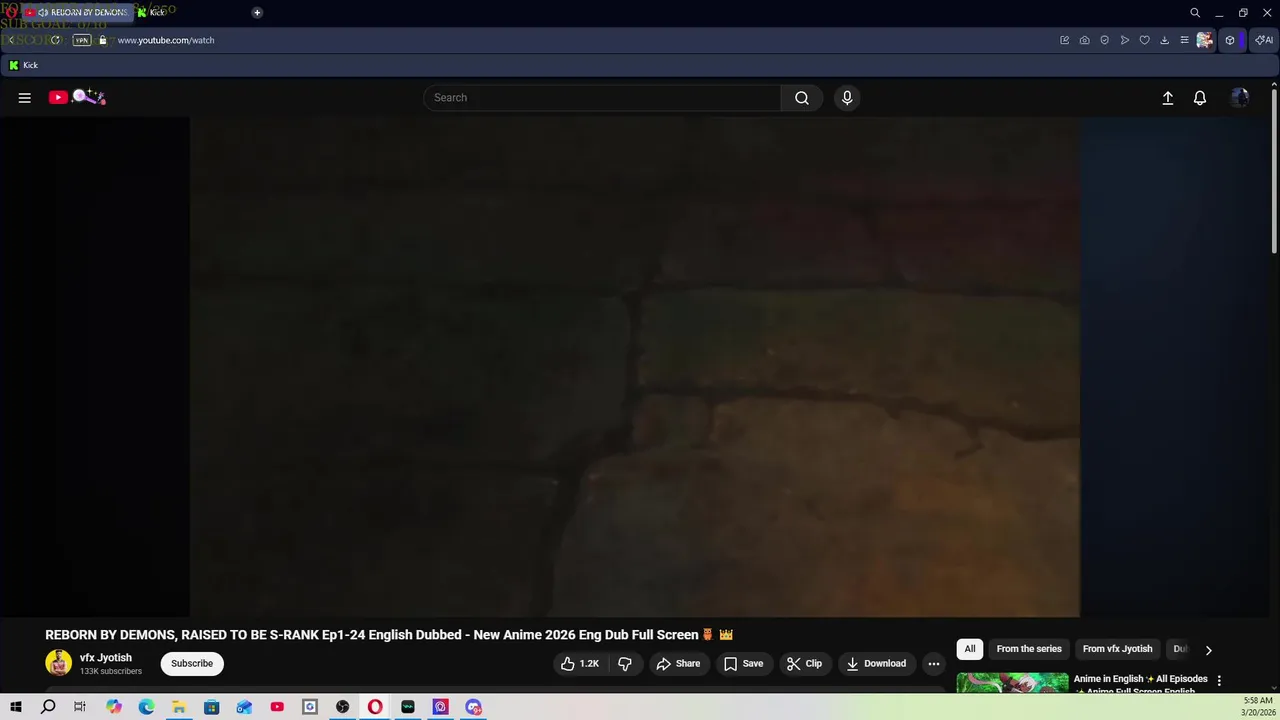Screen dimensions: 1280x720
Task: Open the ad blocker shield icon
Action: (1105, 40)
